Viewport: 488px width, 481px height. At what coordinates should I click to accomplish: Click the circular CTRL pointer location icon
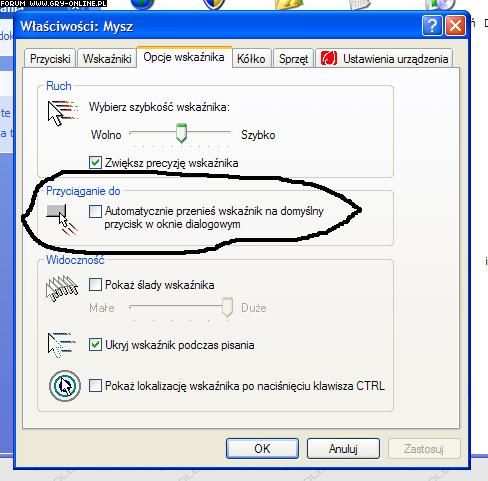coord(65,386)
